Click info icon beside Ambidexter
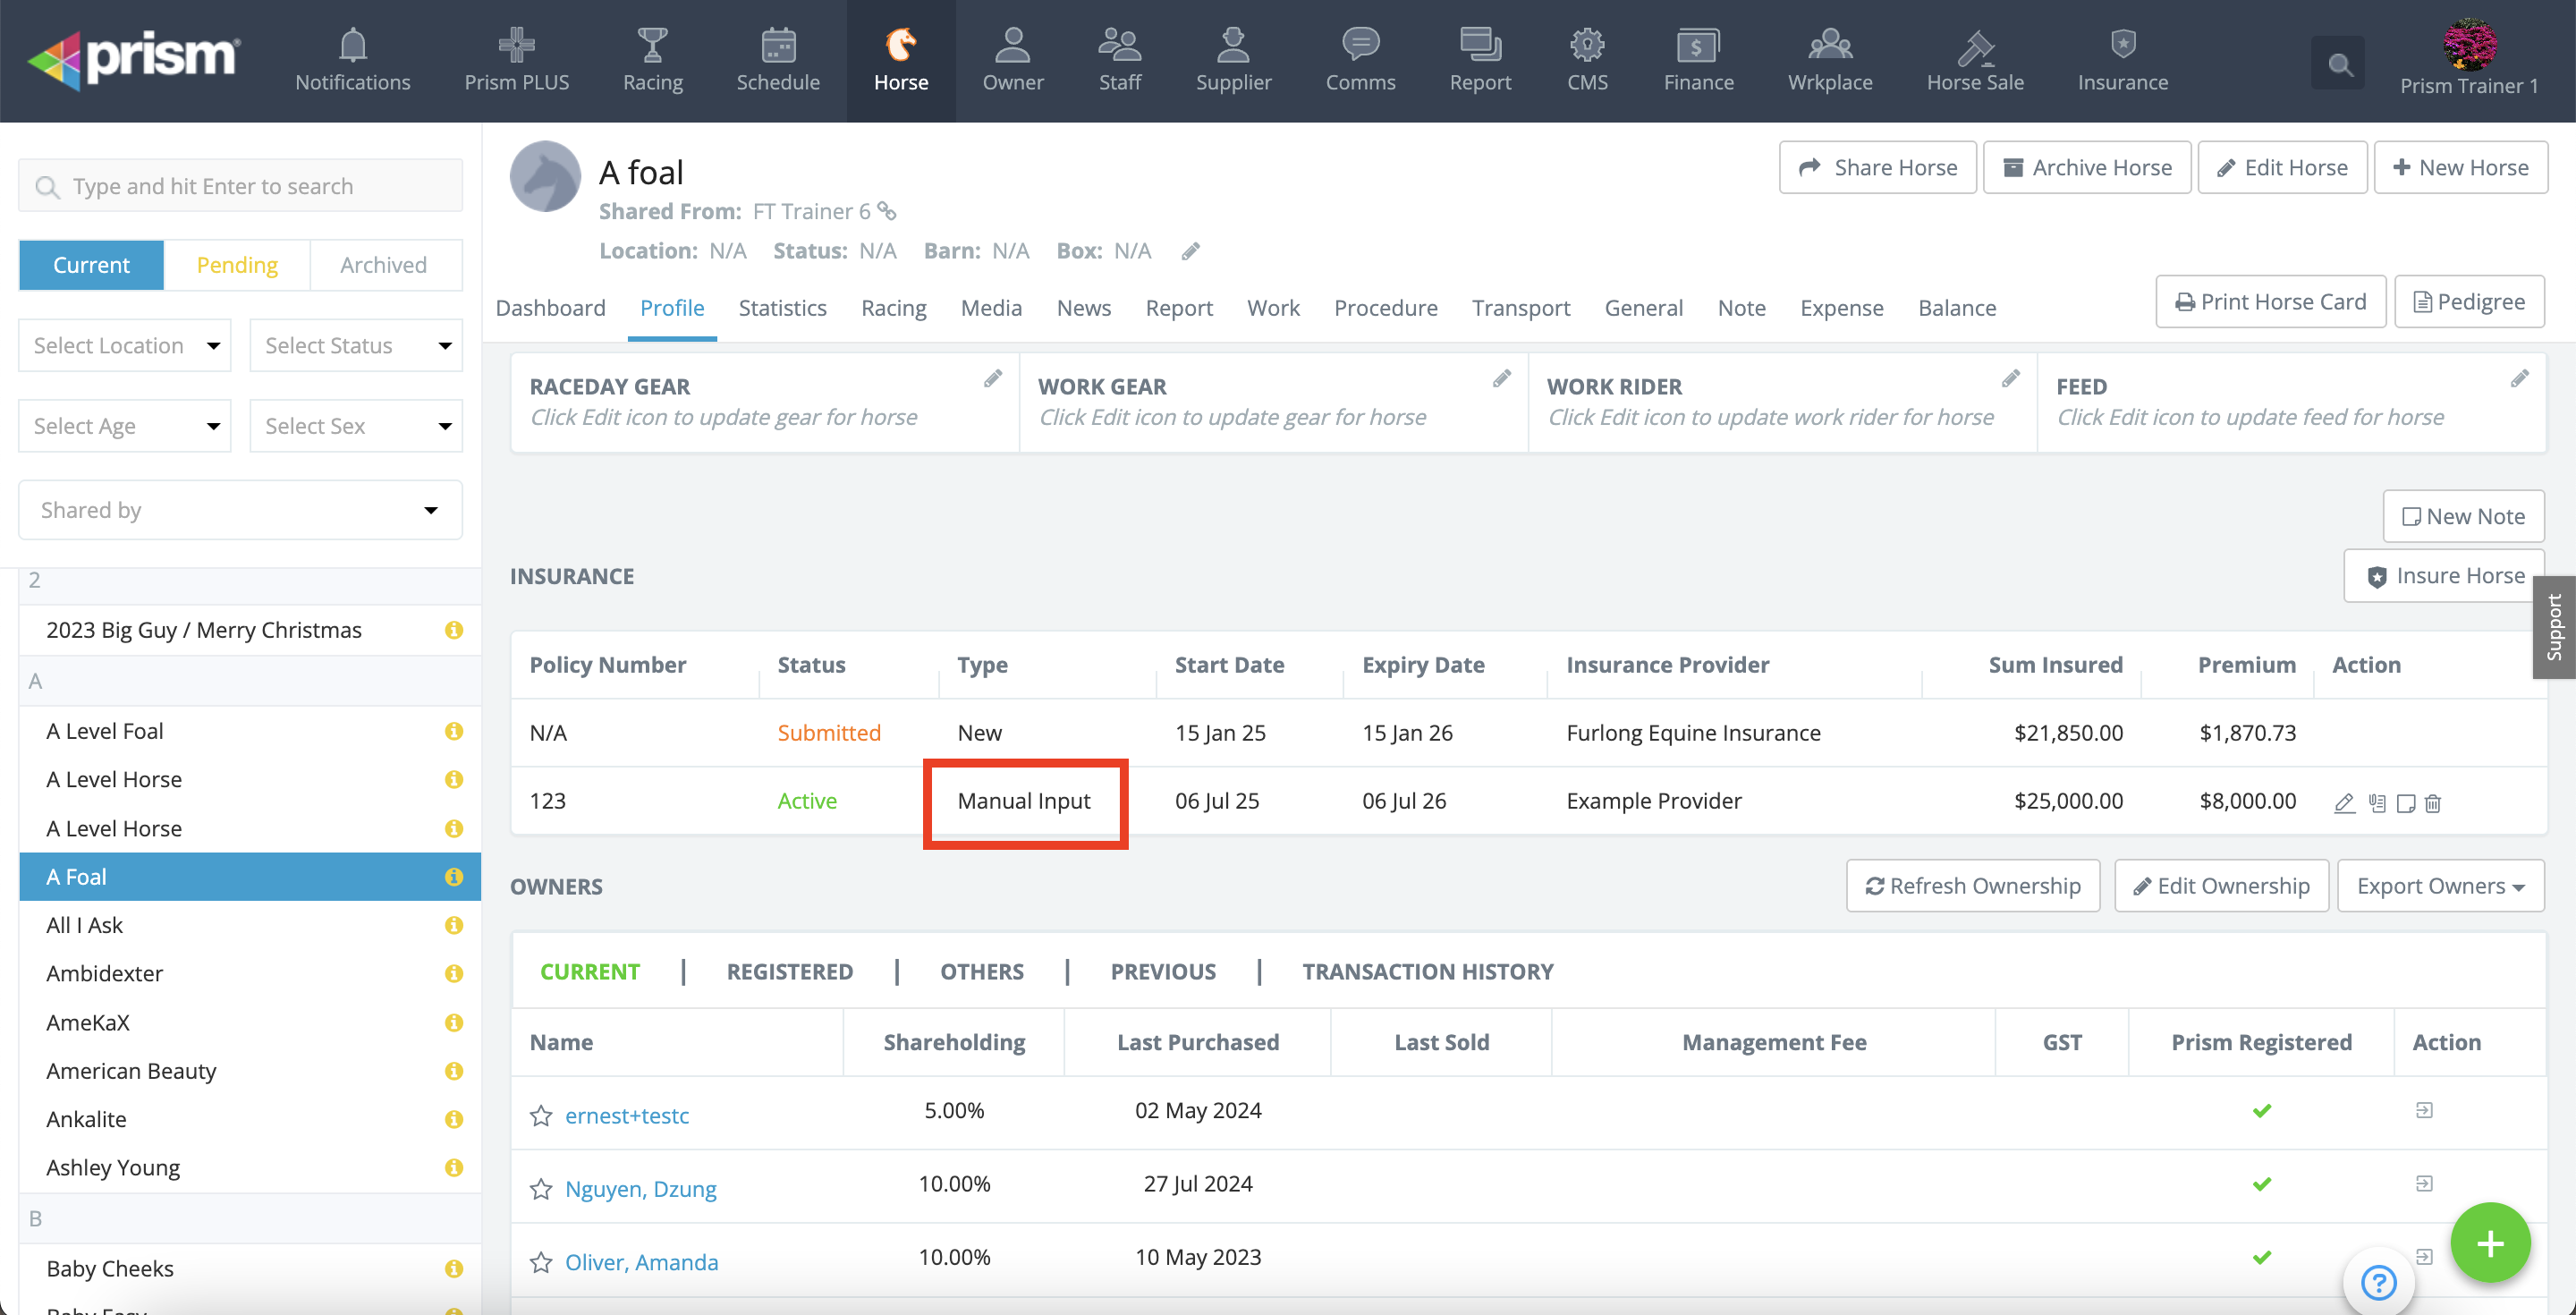The image size is (2576, 1315). 454,973
